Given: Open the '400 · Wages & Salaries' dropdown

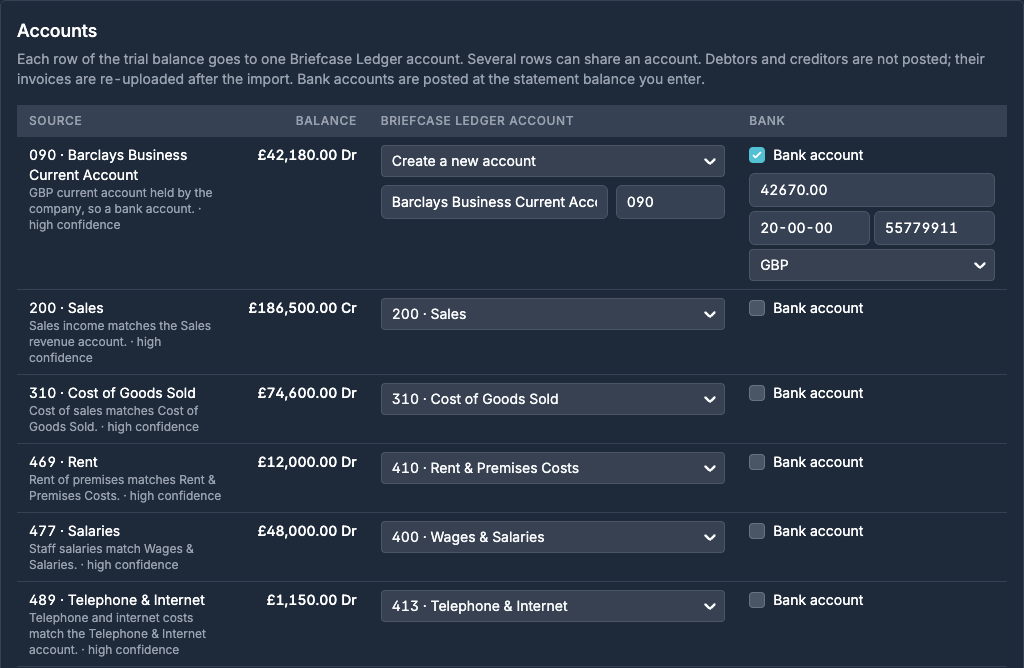Looking at the screenshot, I should 552,537.
